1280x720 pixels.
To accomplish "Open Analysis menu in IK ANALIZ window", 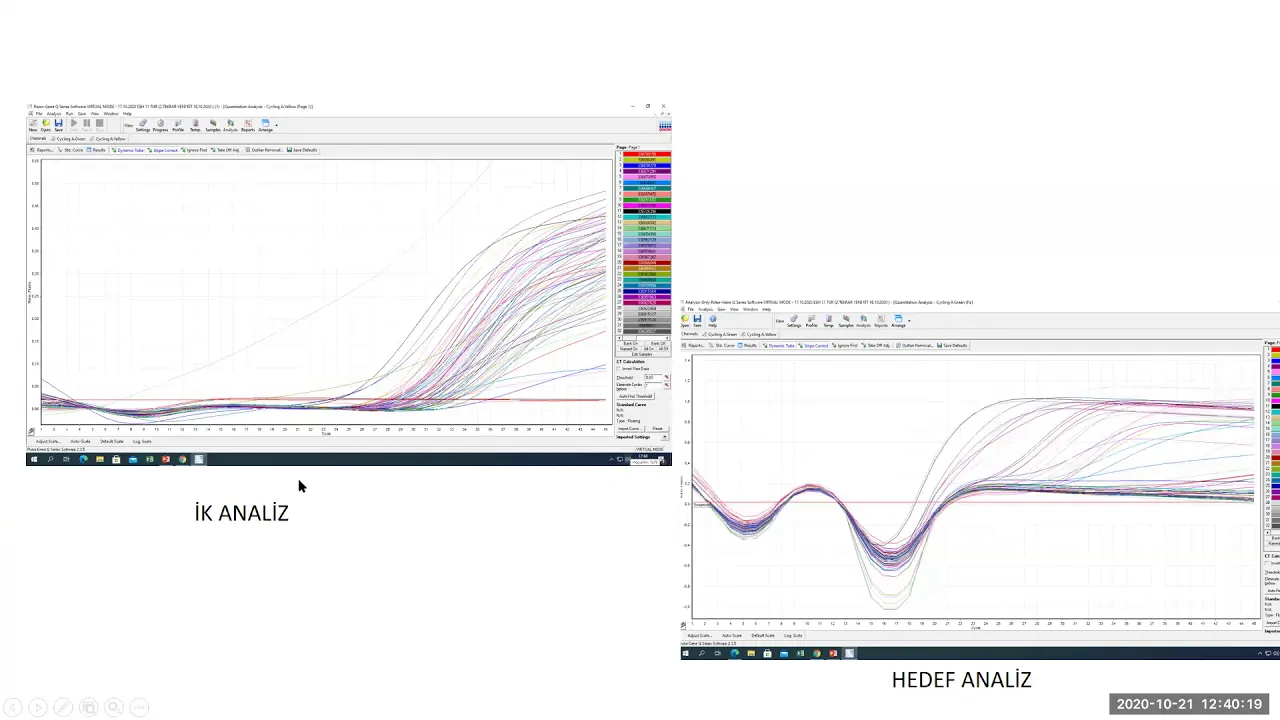I will 54,113.
